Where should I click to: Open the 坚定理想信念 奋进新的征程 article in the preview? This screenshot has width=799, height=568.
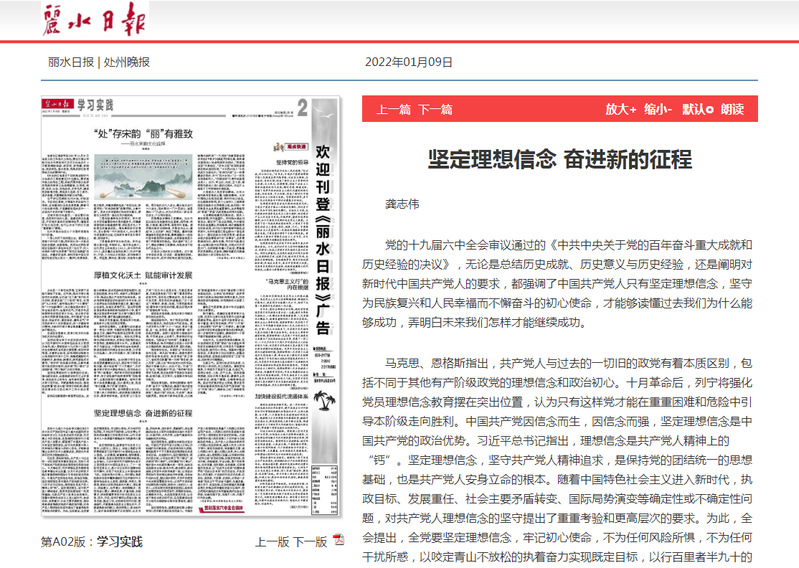tap(142, 412)
